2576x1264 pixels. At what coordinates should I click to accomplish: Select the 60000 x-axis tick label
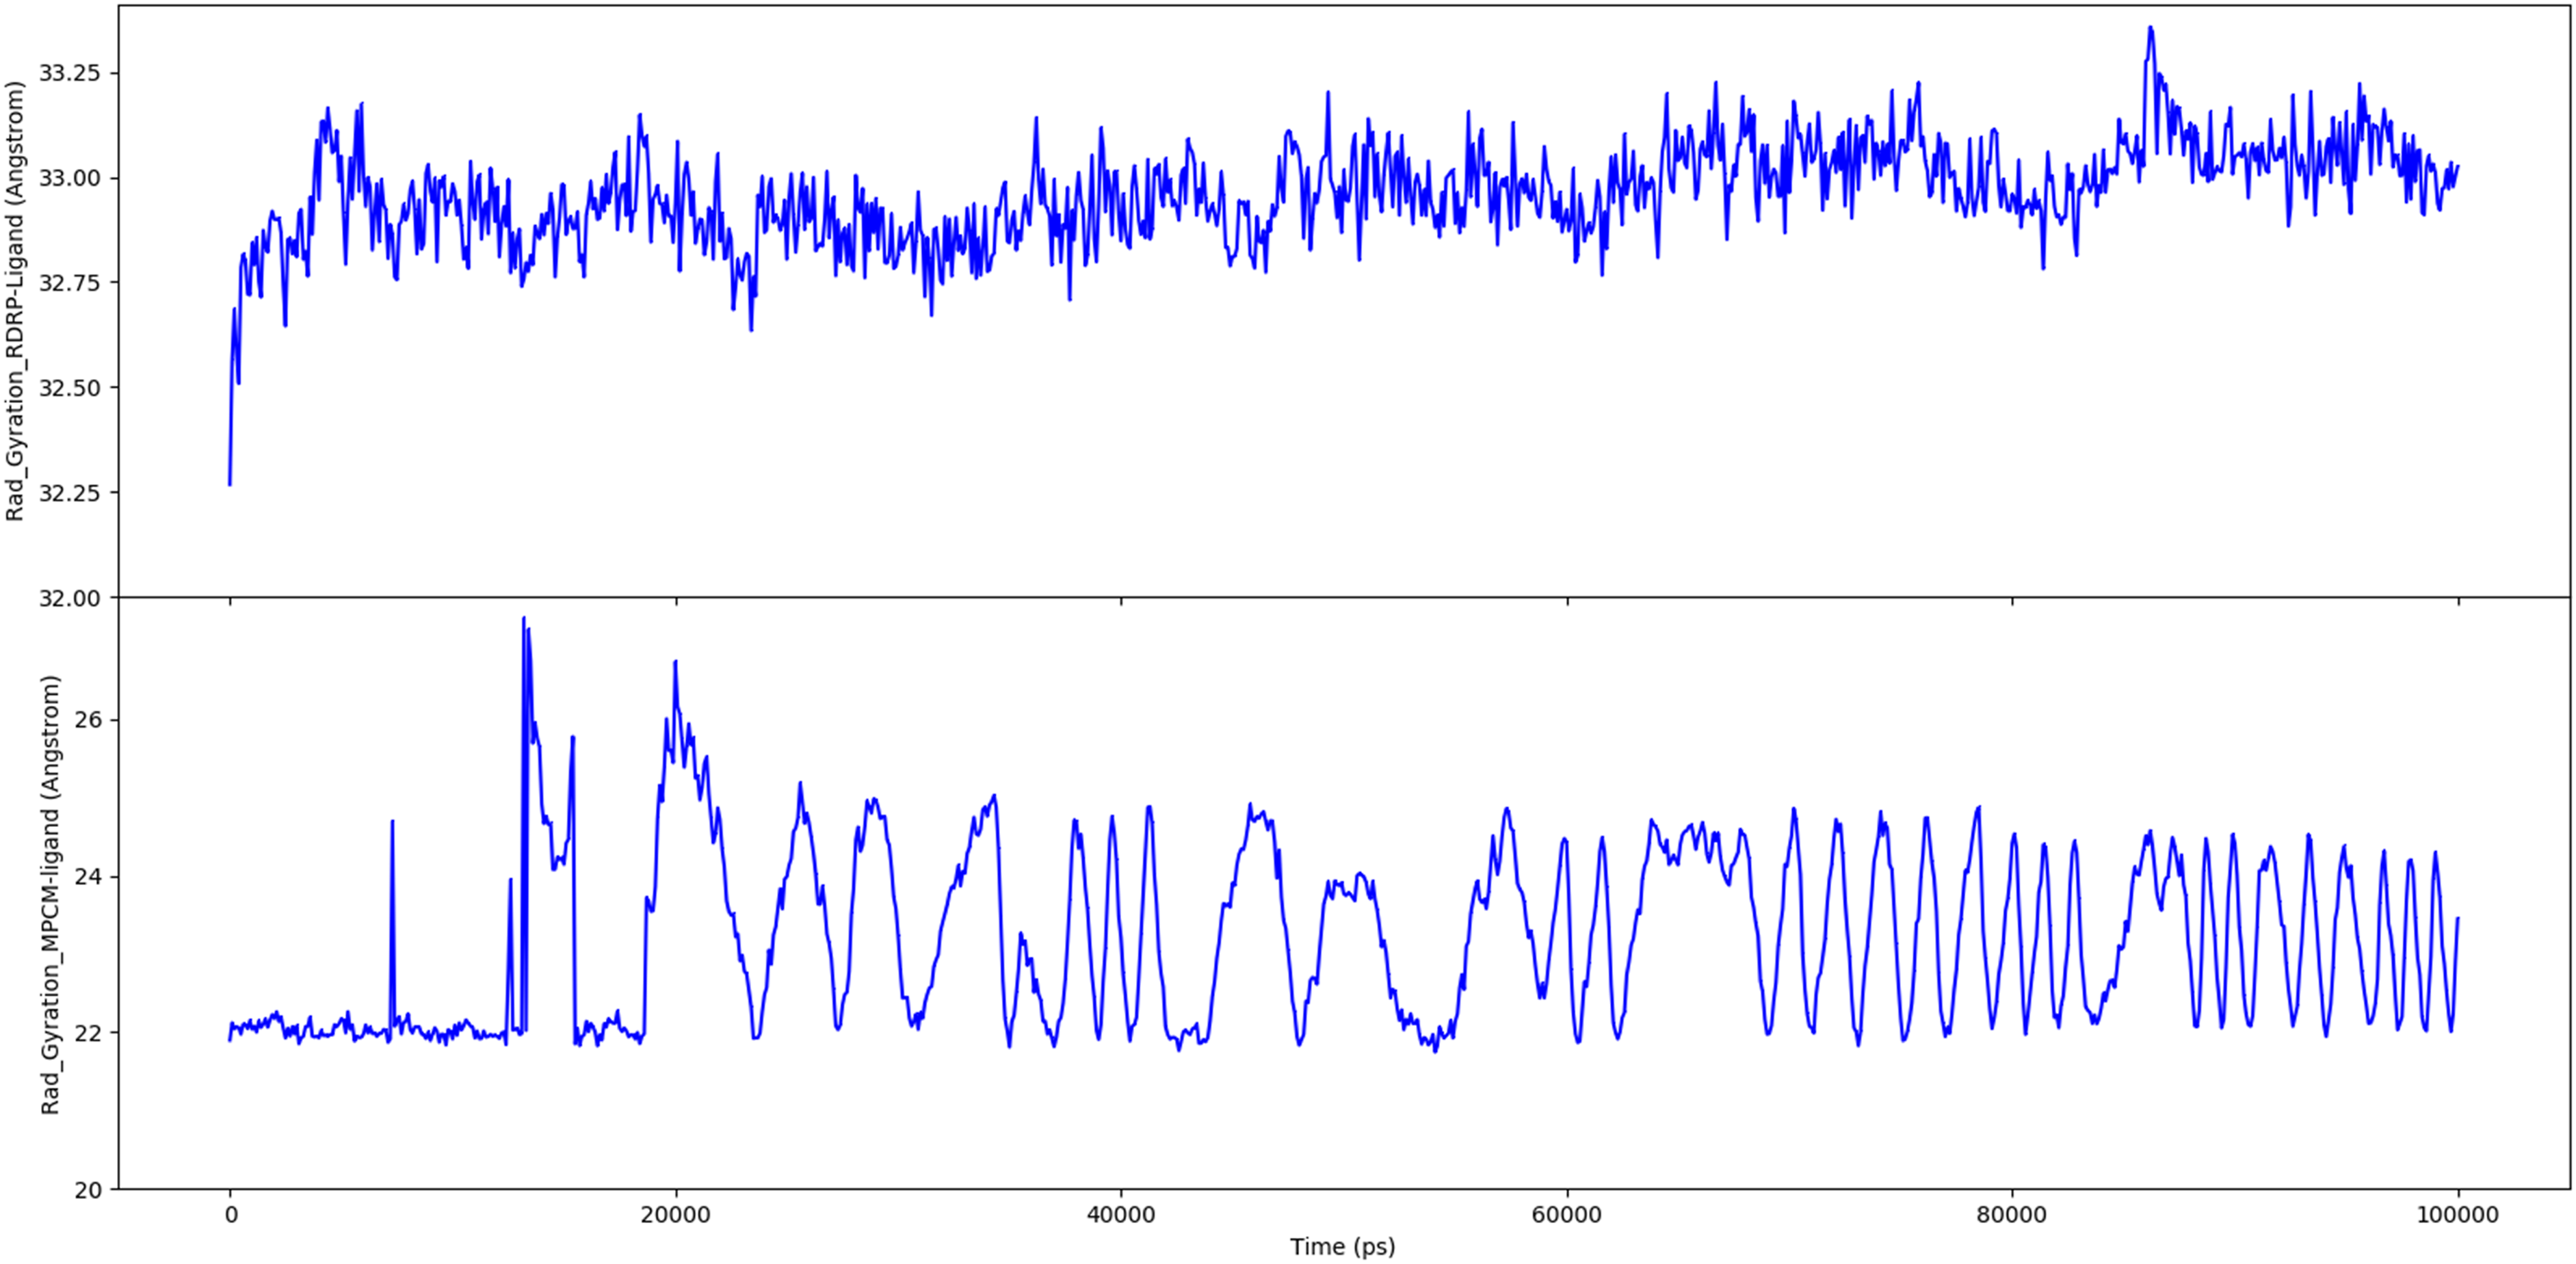coord(1566,1215)
